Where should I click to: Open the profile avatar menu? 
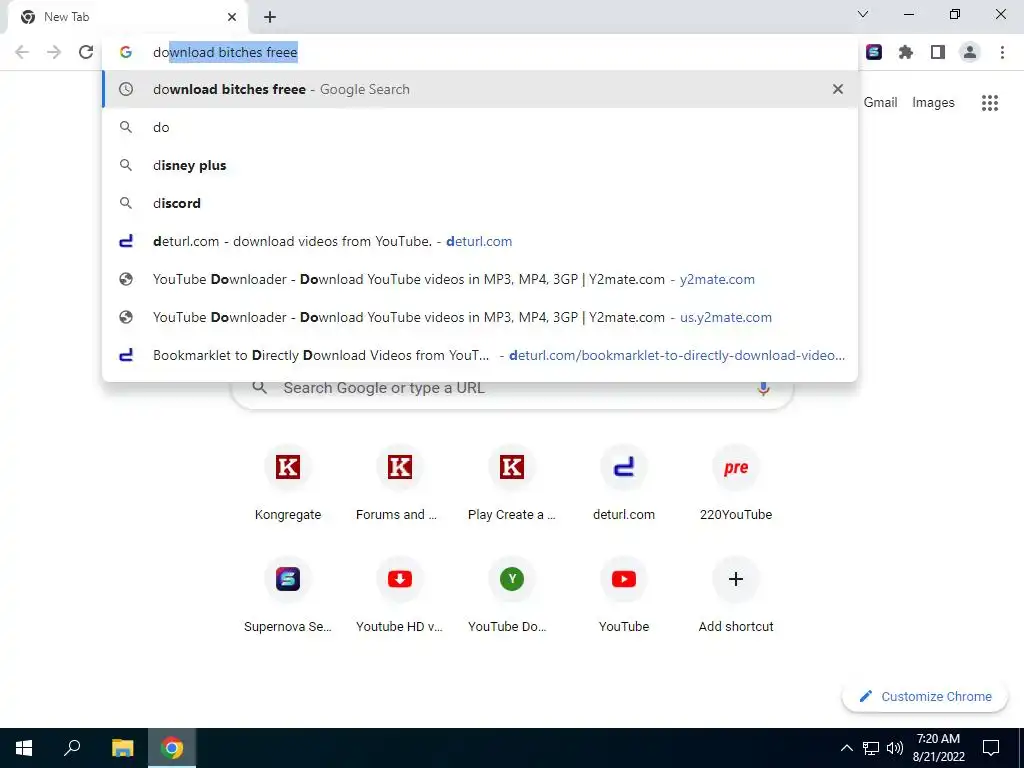tap(970, 52)
